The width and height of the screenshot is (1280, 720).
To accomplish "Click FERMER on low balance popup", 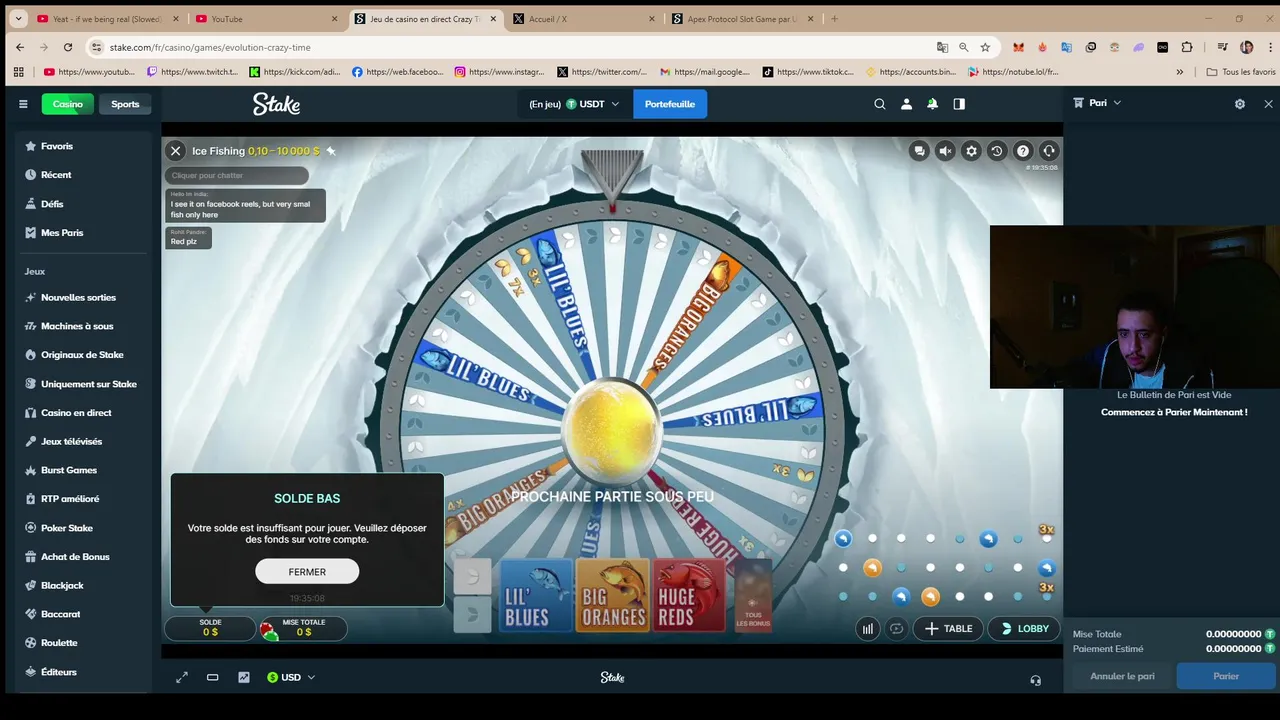I will (307, 572).
